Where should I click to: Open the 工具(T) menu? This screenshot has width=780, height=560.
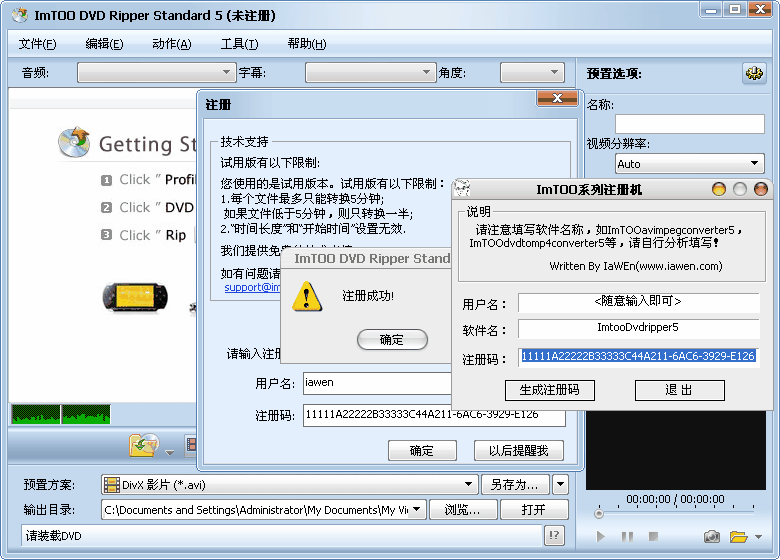click(239, 44)
